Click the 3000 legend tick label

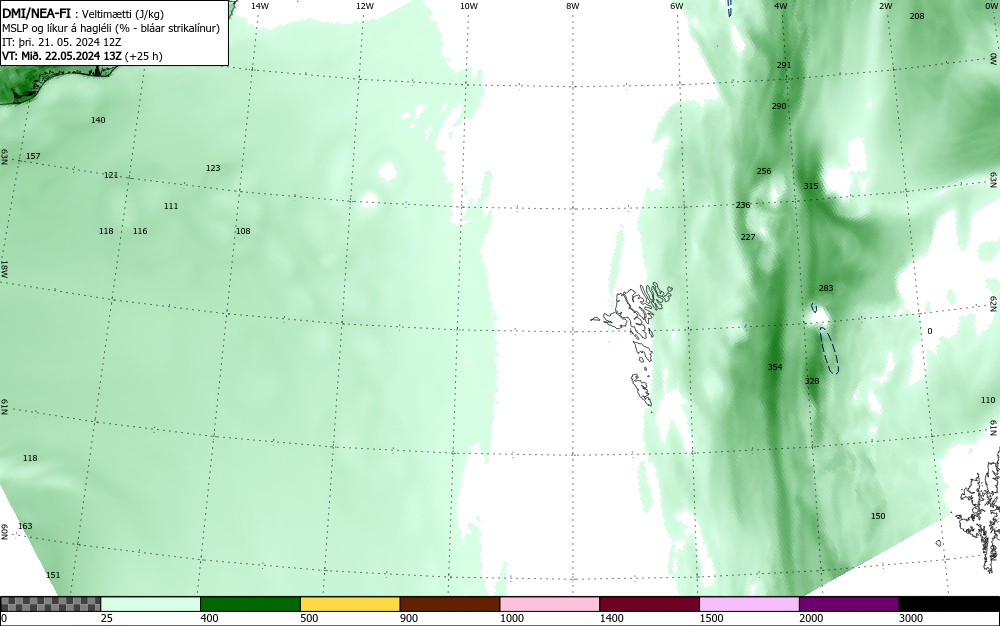coord(911,618)
